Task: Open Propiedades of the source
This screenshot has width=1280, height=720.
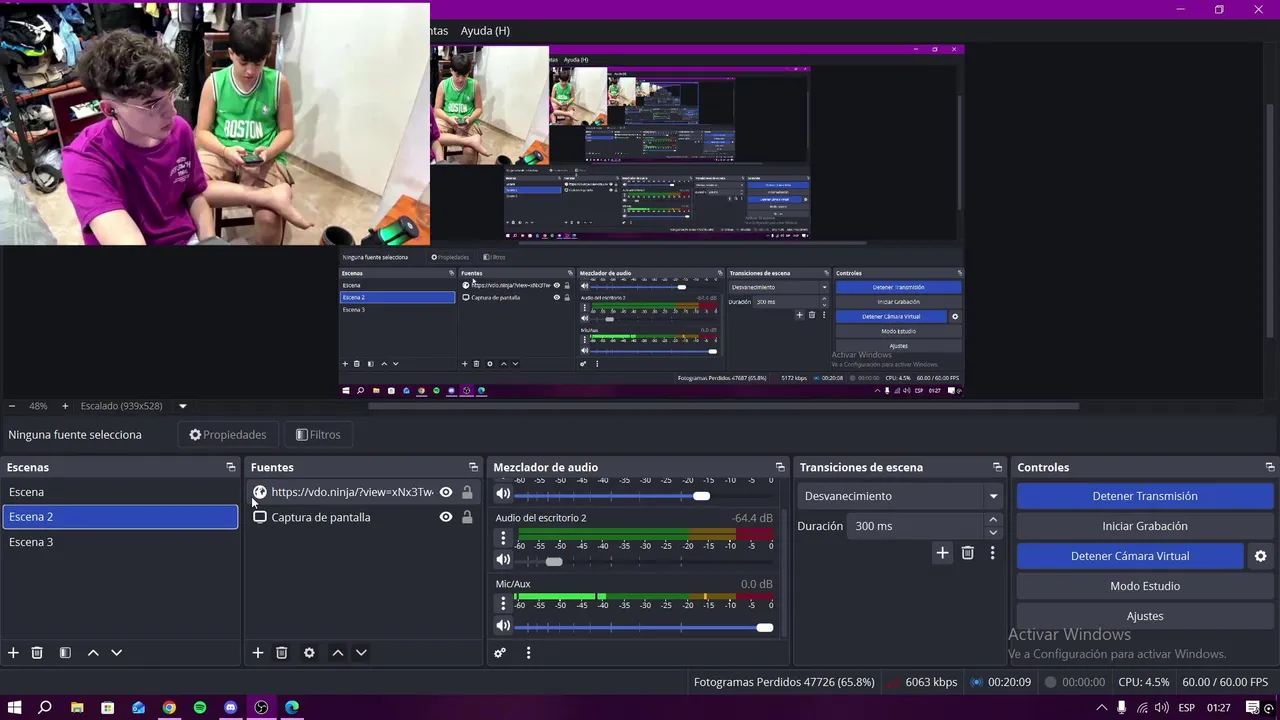Action: coord(228,435)
